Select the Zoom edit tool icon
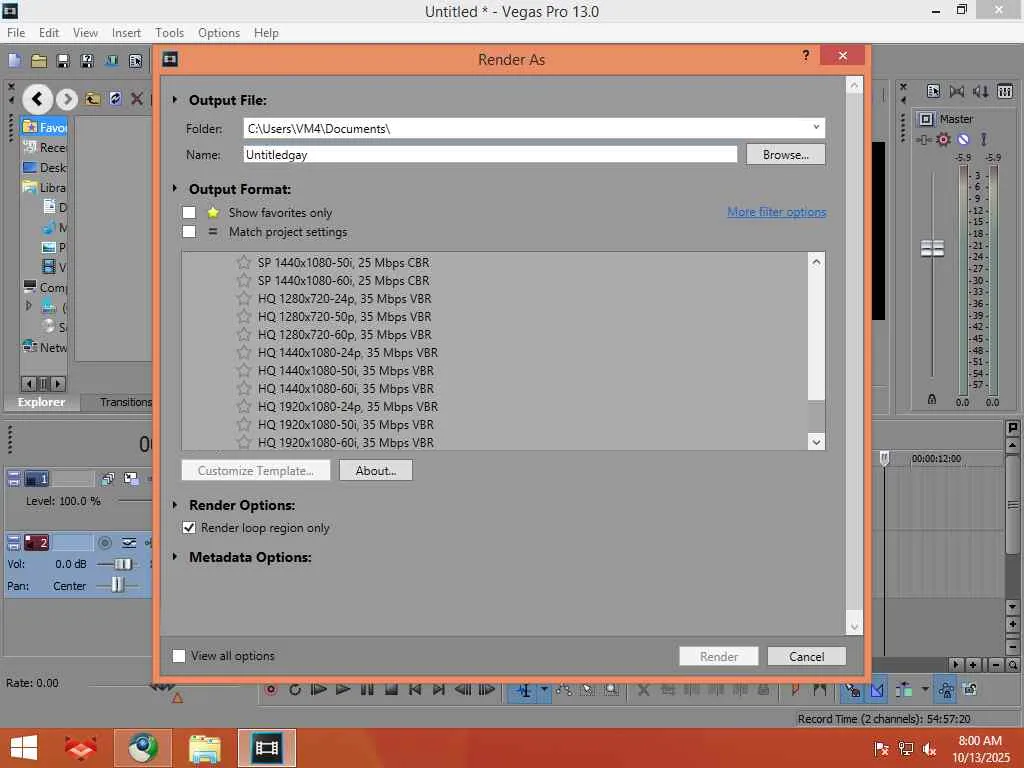The image size is (1024, 768). click(x=611, y=690)
